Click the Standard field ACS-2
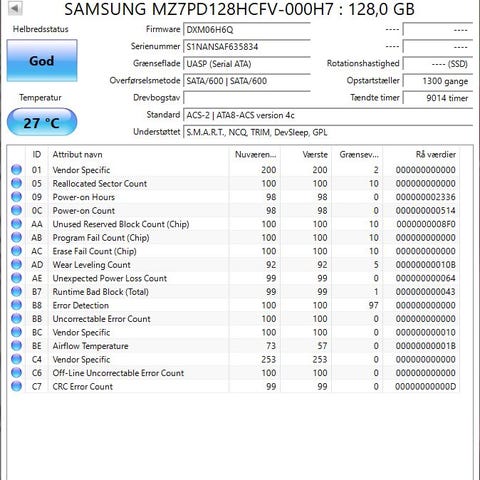 pyautogui.click(x=328, y=115)
